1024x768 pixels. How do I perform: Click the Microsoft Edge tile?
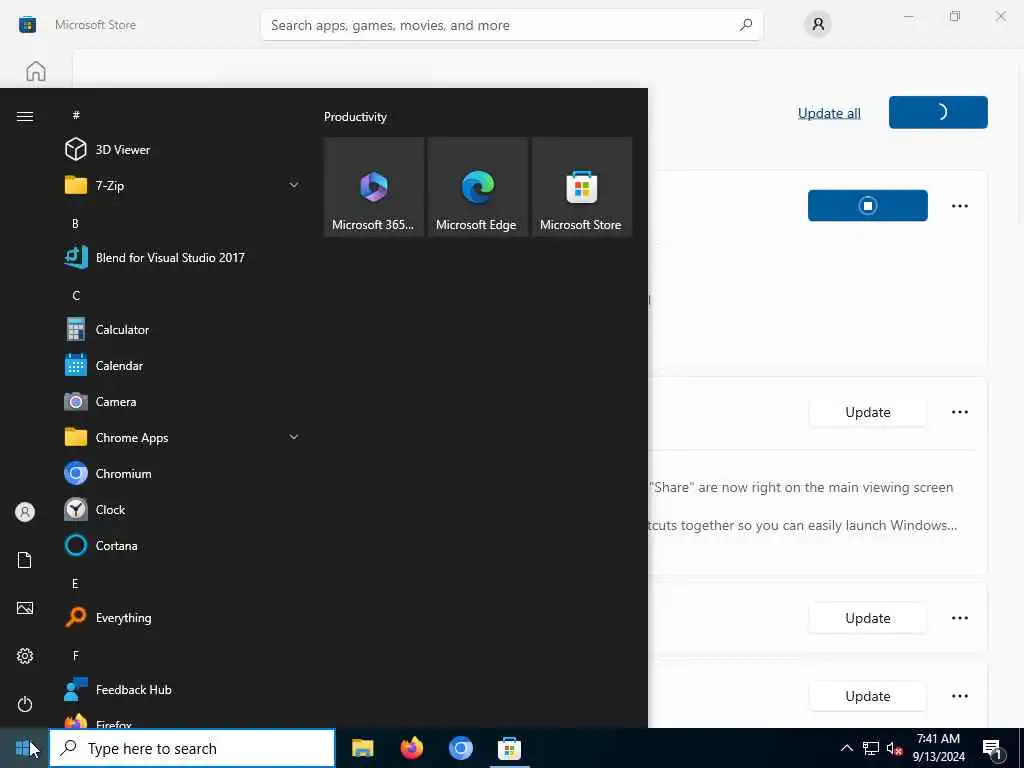click(477, 187)
